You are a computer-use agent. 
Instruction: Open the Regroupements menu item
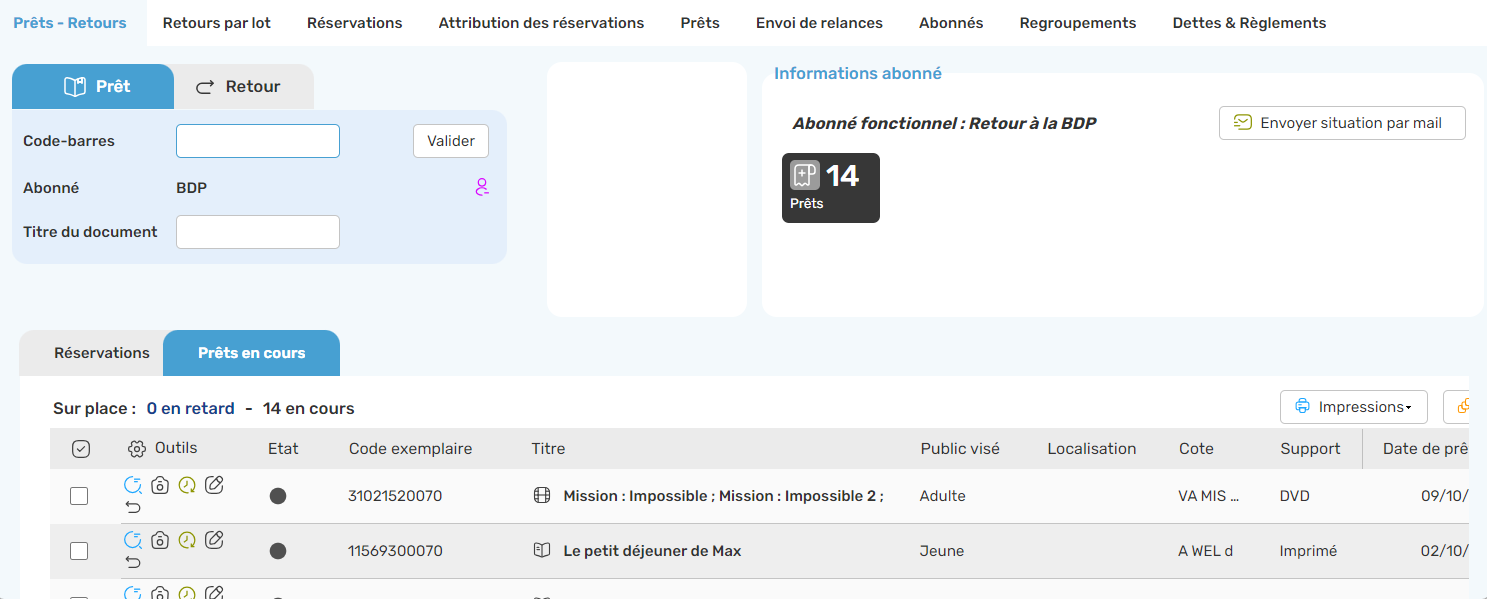[x=1078, y=23]
